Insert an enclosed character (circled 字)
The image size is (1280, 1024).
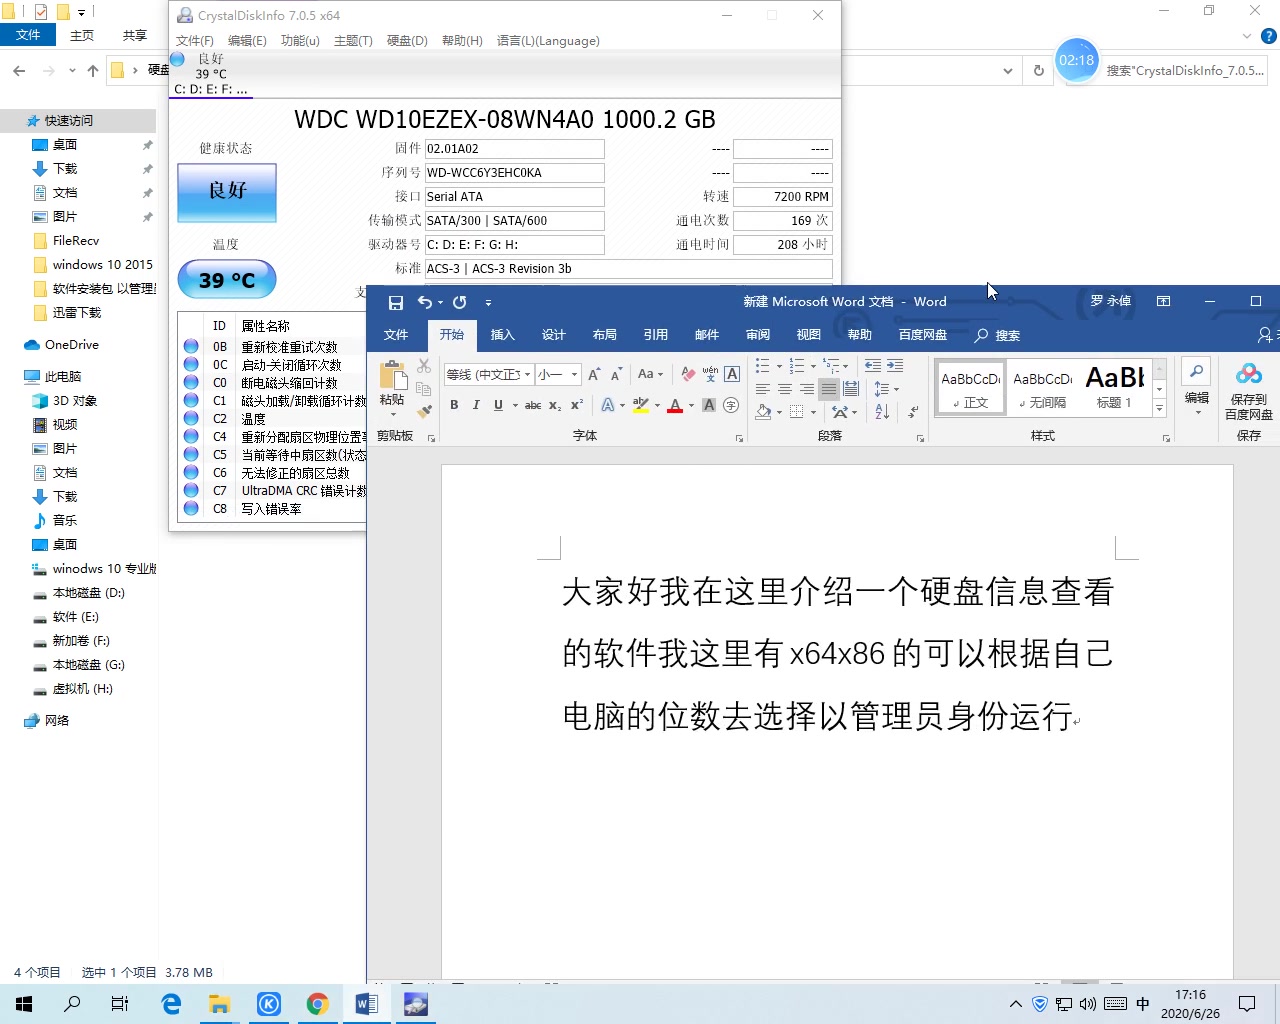(731, 405)
